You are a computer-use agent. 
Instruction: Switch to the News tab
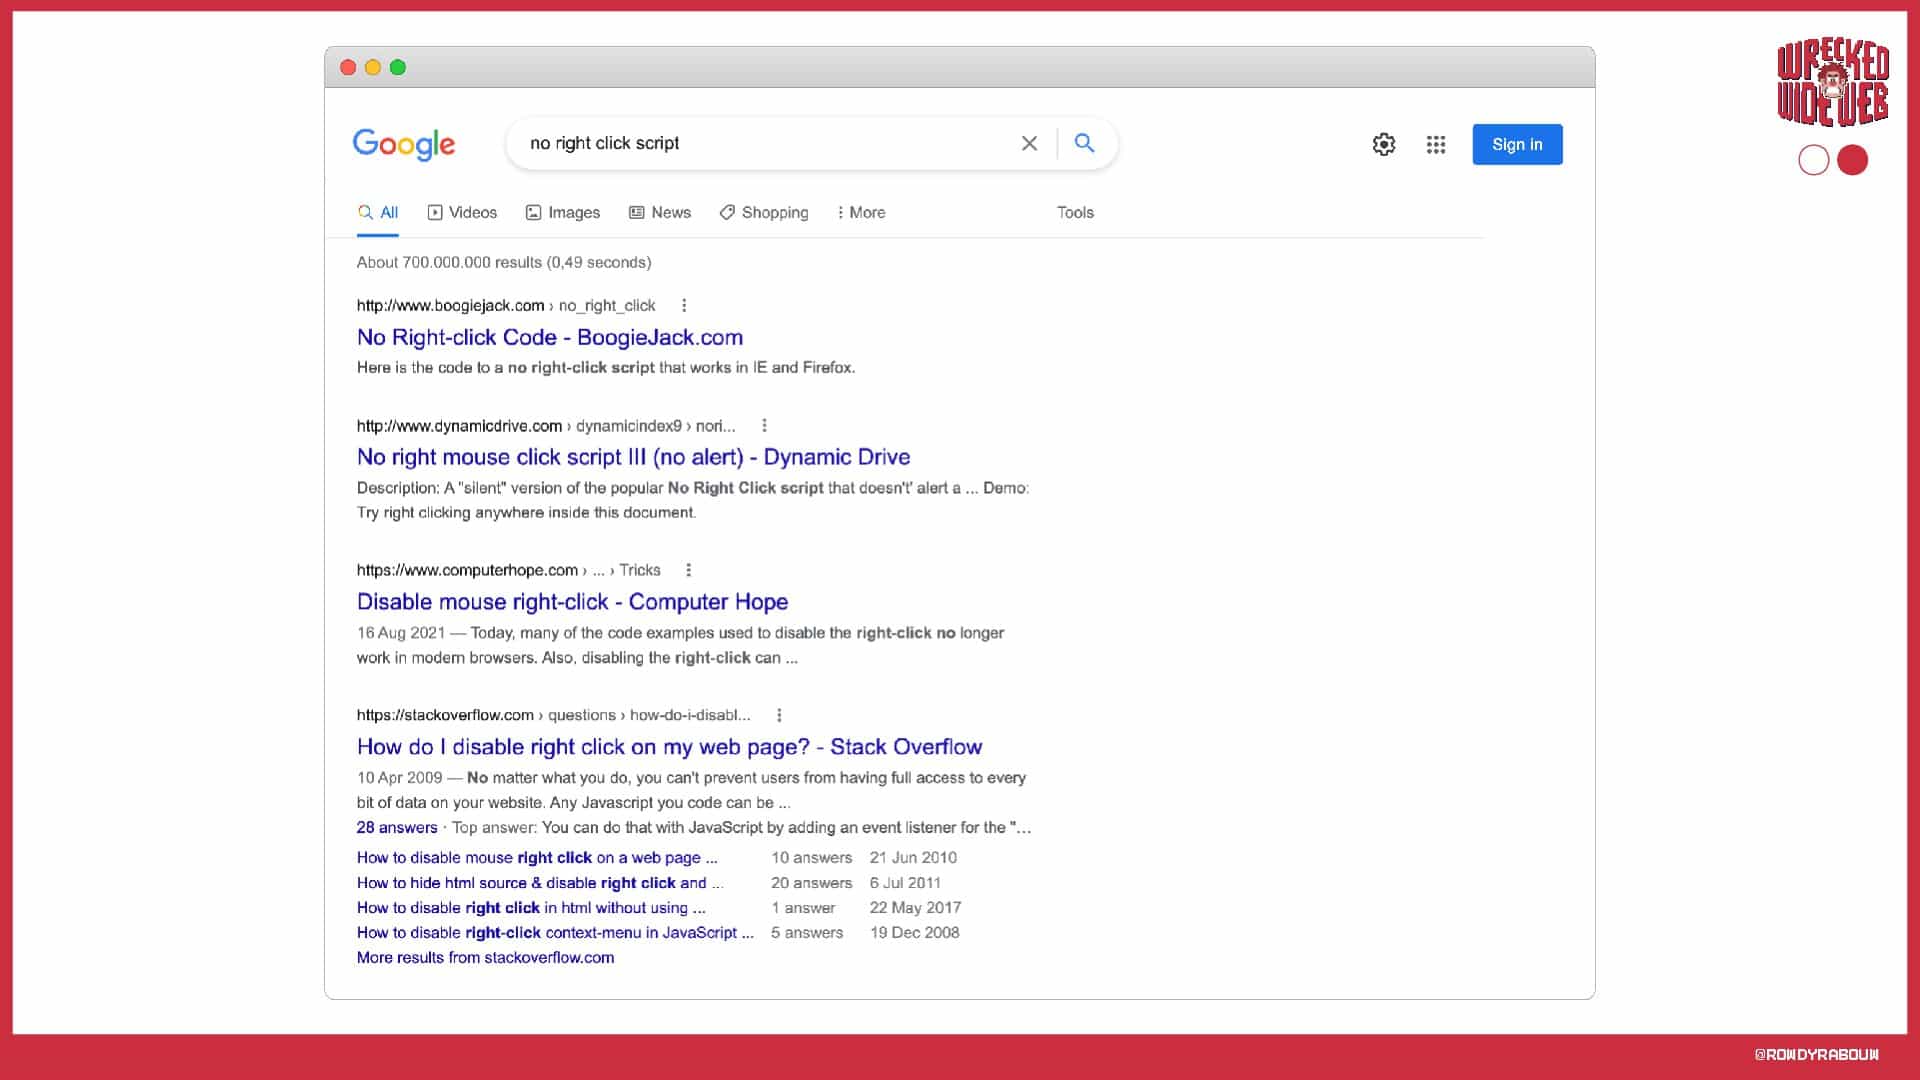click(660, 212)
